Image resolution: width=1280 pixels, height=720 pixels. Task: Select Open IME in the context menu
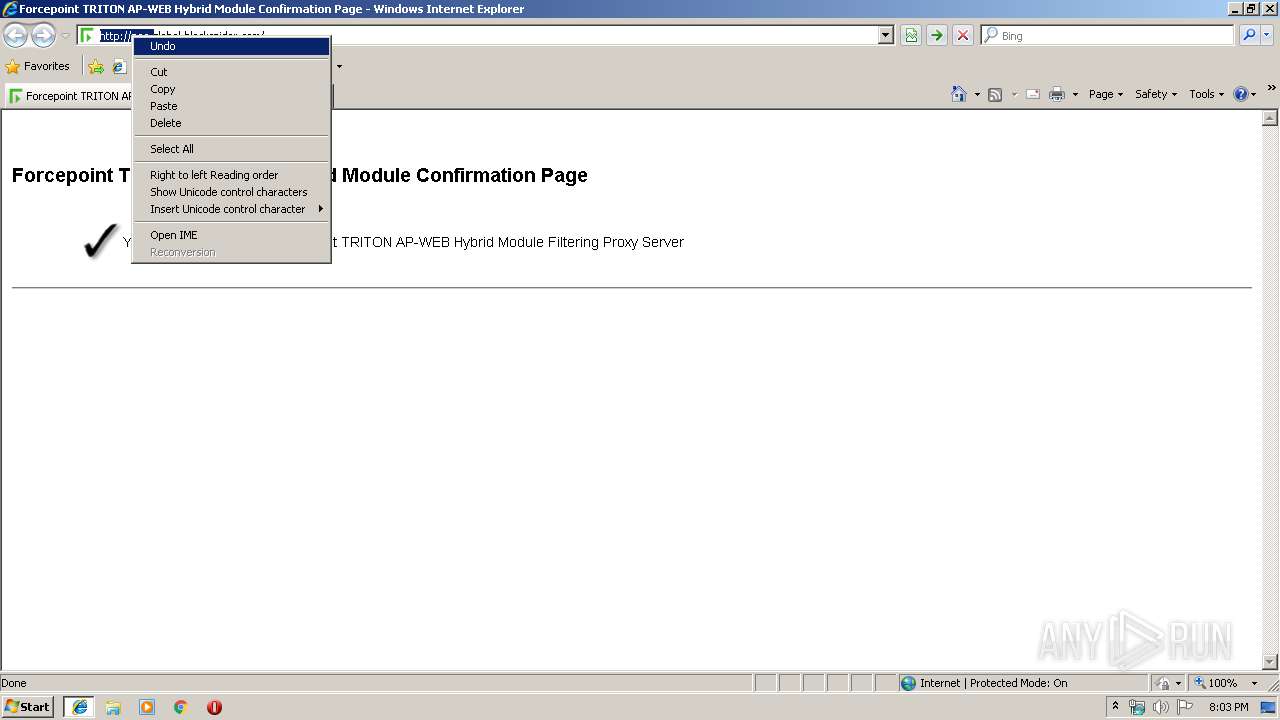[231, 235]
